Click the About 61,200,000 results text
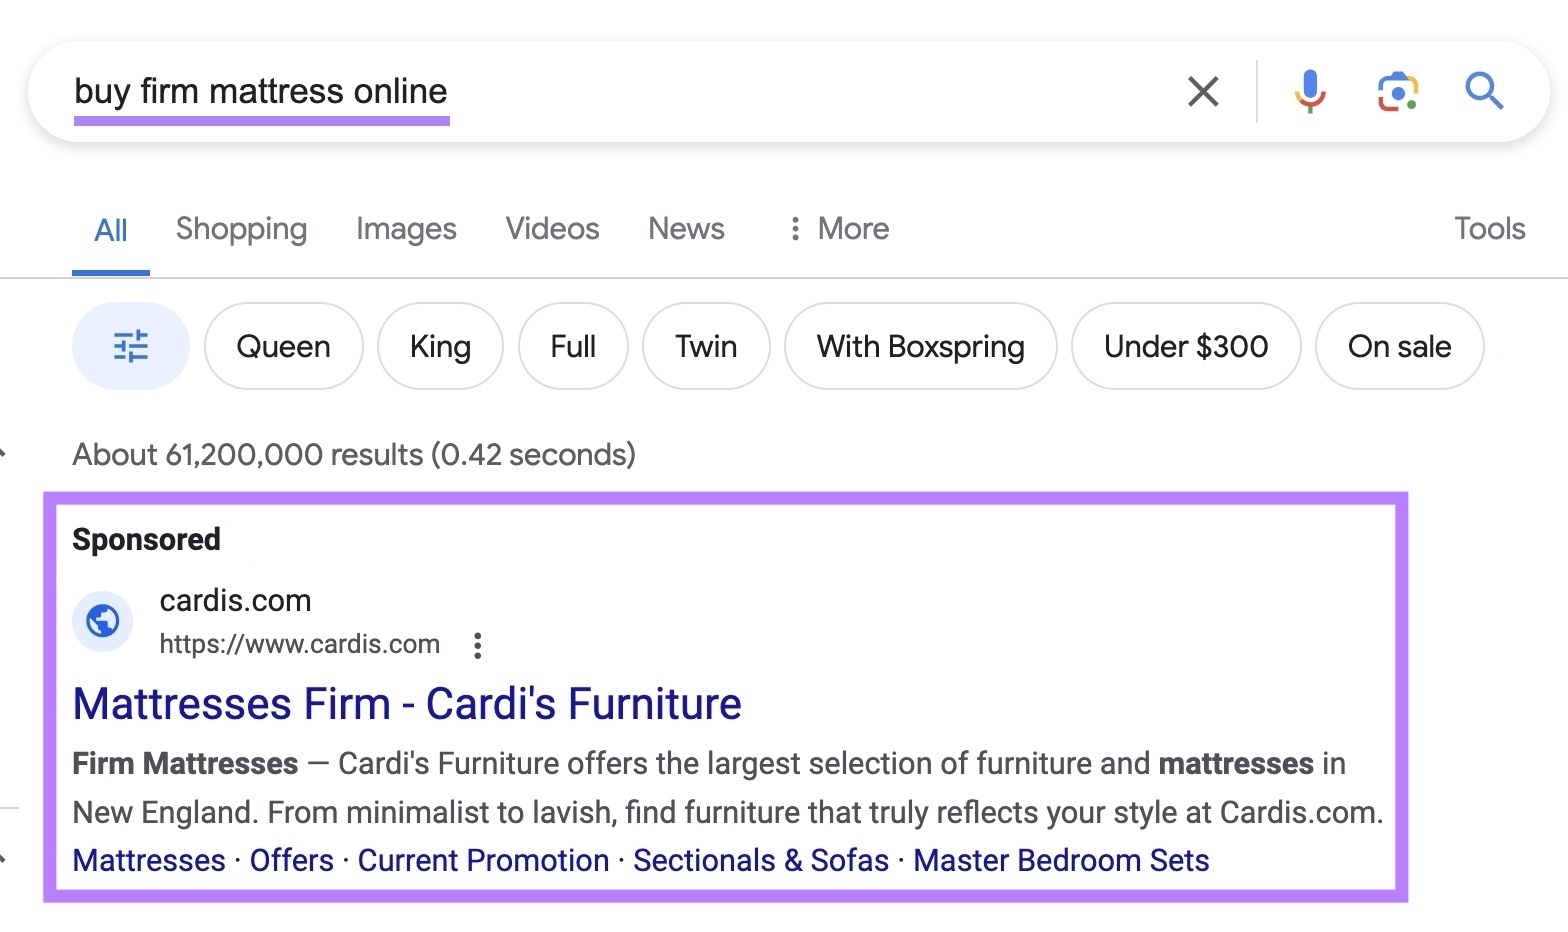This screenshot has width=1568, height=932. (x=354, y=455)
